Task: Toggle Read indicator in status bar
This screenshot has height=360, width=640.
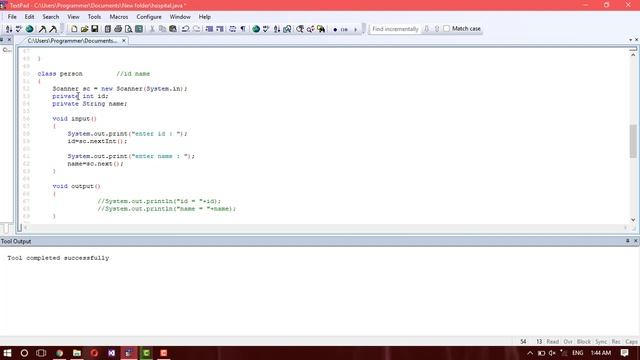Action: tap(552, 342)
